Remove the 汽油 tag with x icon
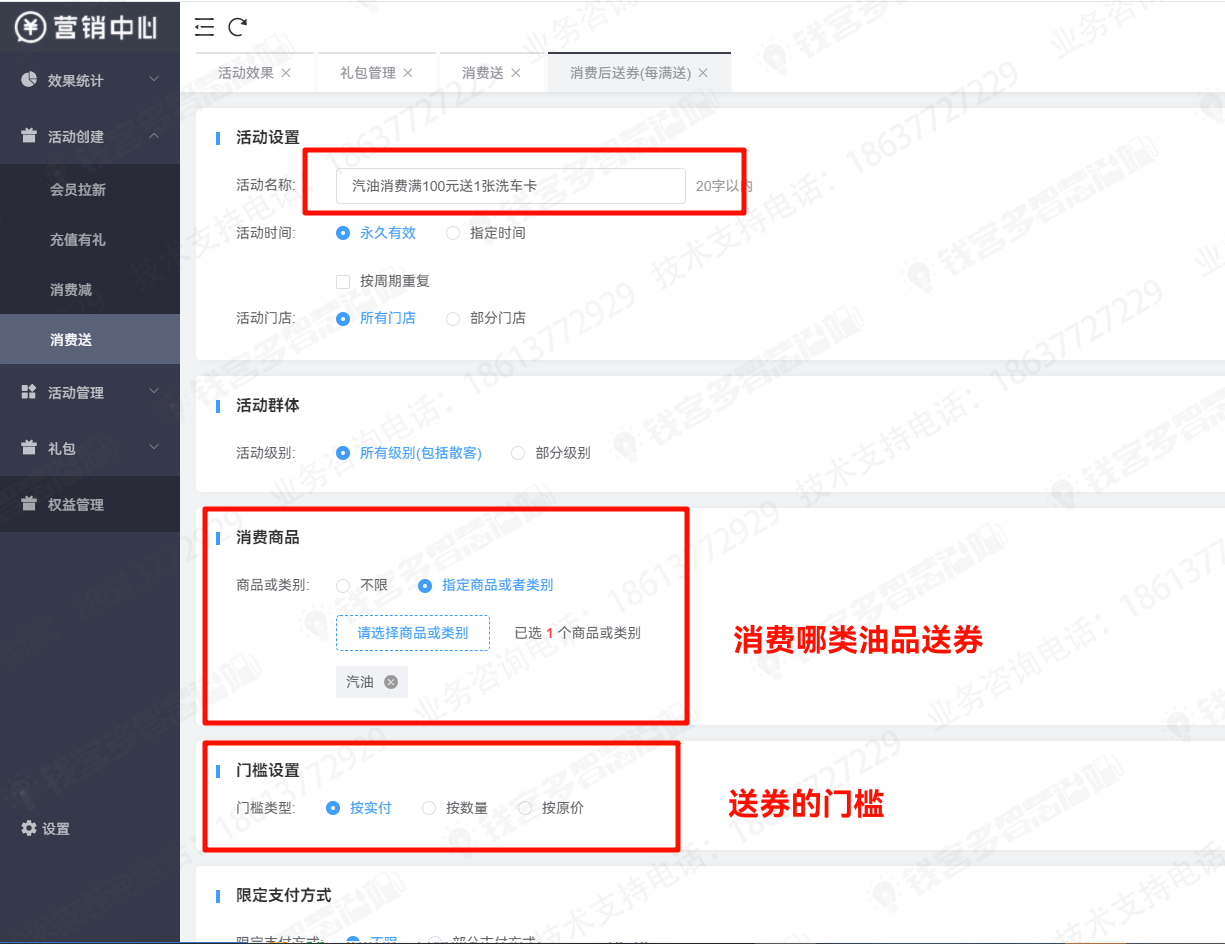Screen dimensions: 1225x944 [x=391, y=682]
